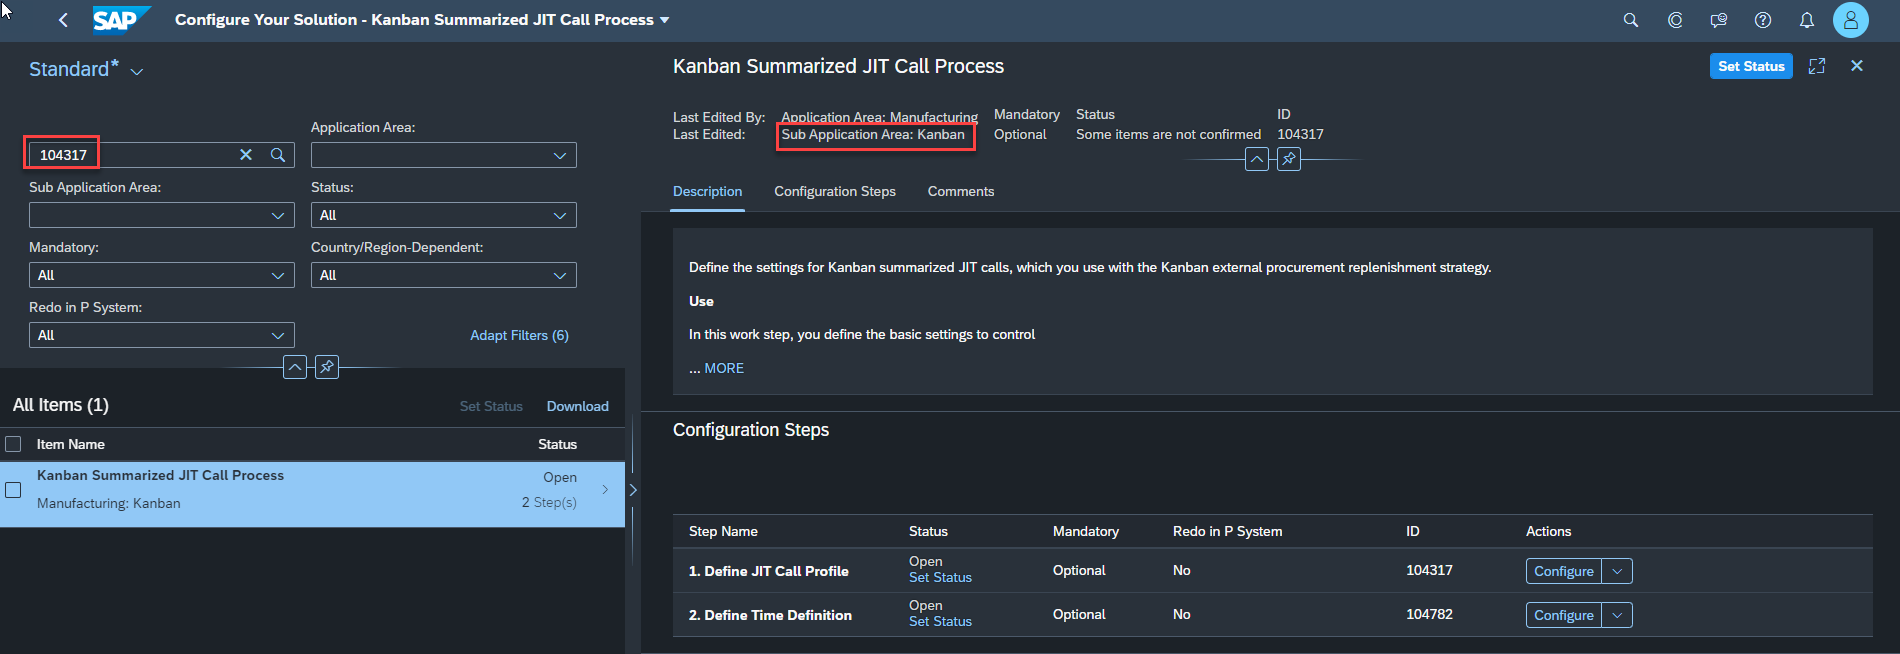Viewport: 1900px width, 654px height.
Task: Open the Standard variant dropdown
Action: 137,71
